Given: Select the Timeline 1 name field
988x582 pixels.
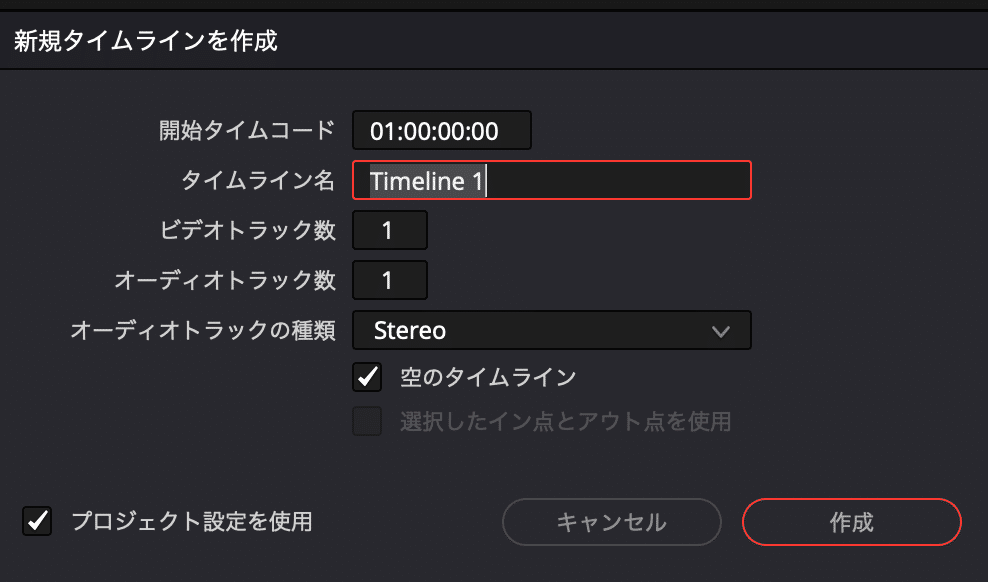Looking at the screenshot, I should point(552,180).
